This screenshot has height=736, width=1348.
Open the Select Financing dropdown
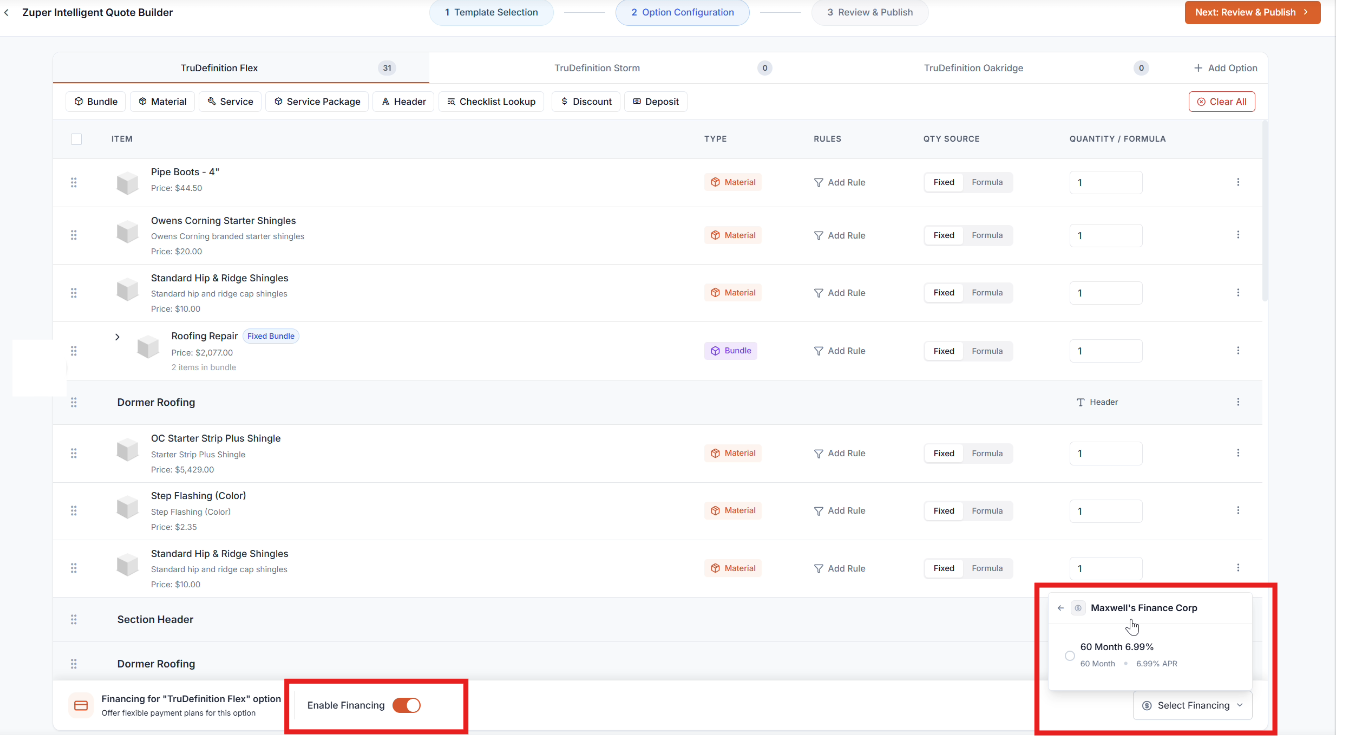click(1192, 706)
